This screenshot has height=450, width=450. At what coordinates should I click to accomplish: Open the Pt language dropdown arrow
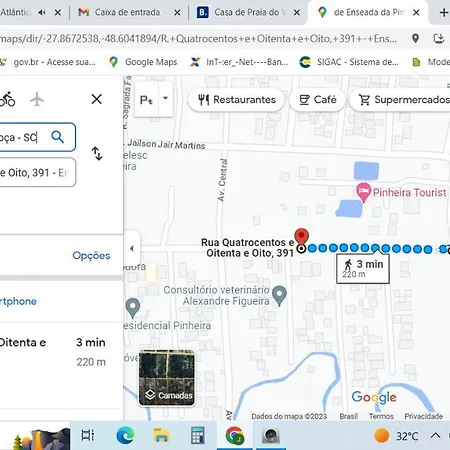point(165,98)
